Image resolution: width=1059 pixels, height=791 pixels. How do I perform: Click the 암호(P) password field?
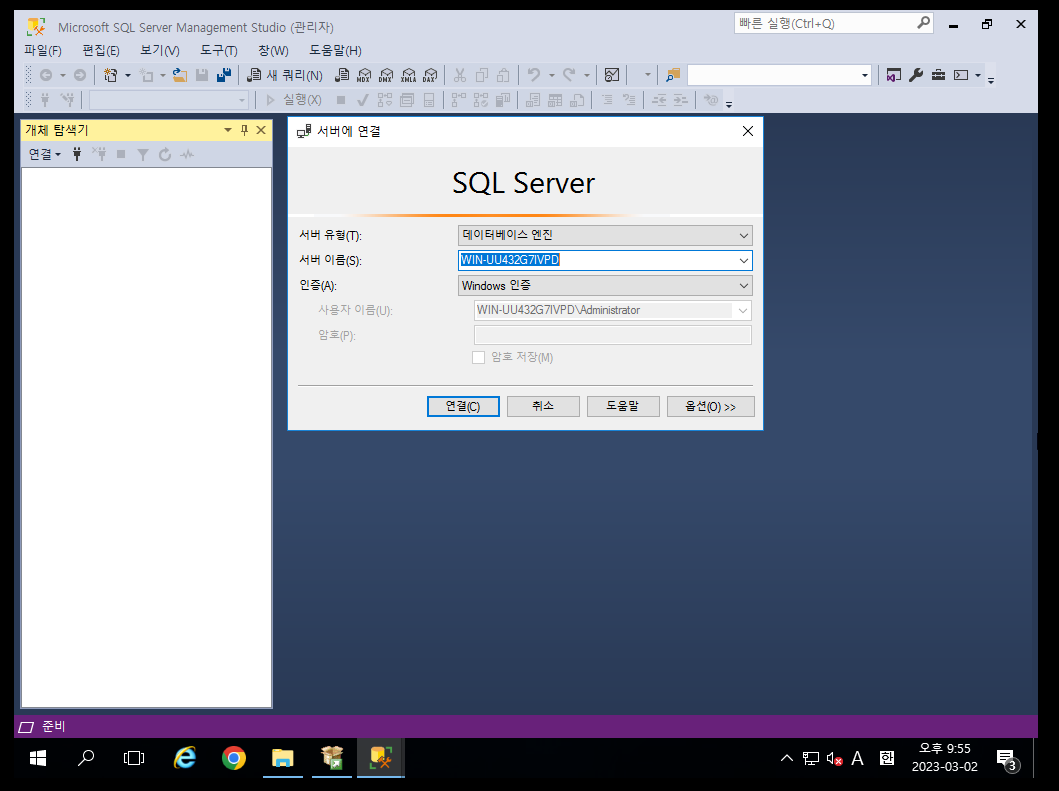(x=613, y=335)
